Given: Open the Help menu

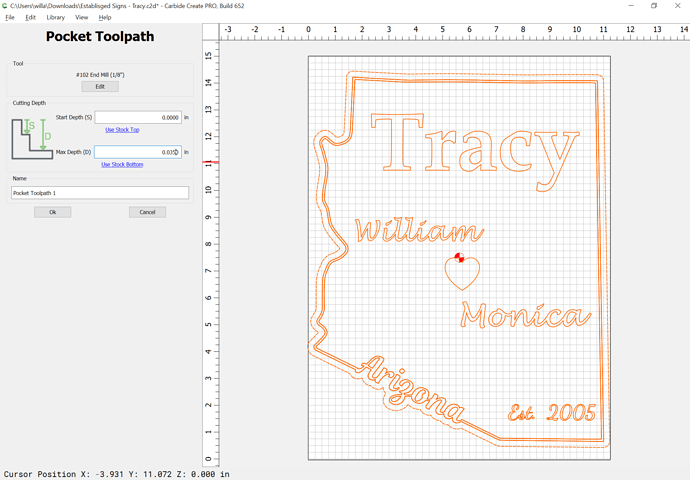Looking at the screenshot, I should (x=105, y=18).
